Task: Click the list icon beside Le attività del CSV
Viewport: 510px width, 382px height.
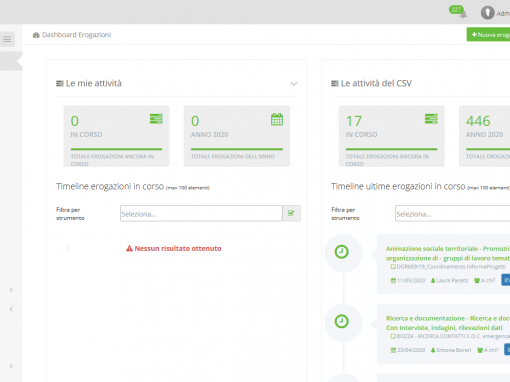Action: click(x=335, y=83)
